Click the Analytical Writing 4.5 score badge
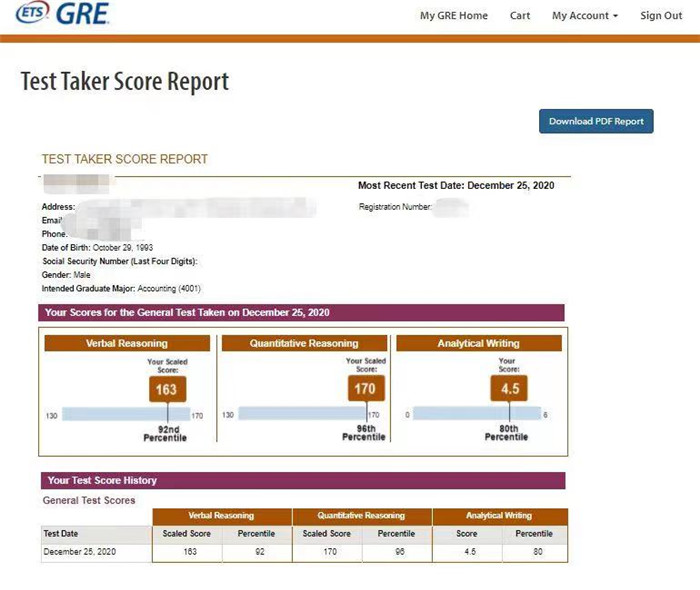The height and width of the screenshot is (590, 700). click(x=509, y=388)
